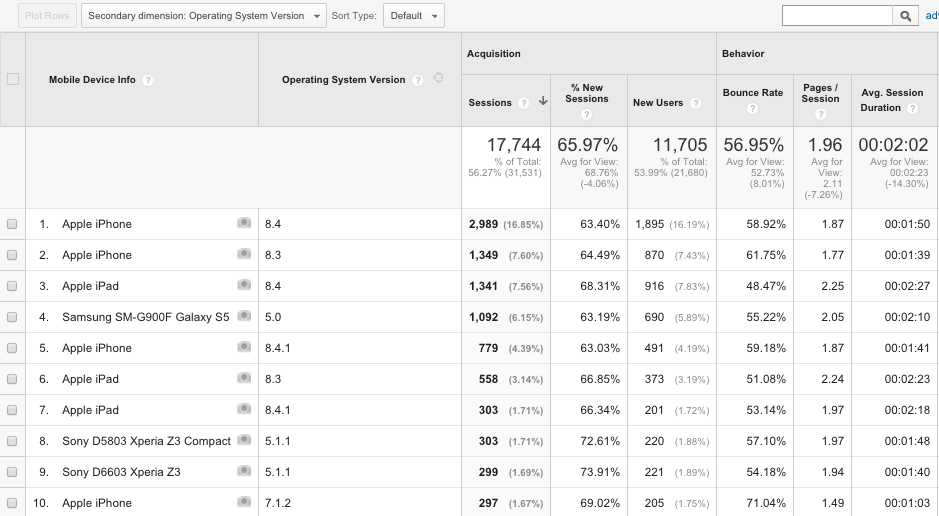The width and height of the screenshot is (939, 516).
Task: Click camera icon for Sony Xperia Z3 Compact
Action: 244,440
